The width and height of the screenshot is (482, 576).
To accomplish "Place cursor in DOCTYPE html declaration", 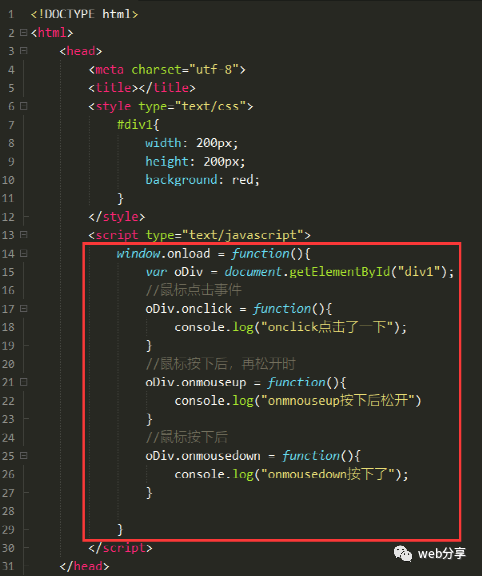I will point(84,14).
